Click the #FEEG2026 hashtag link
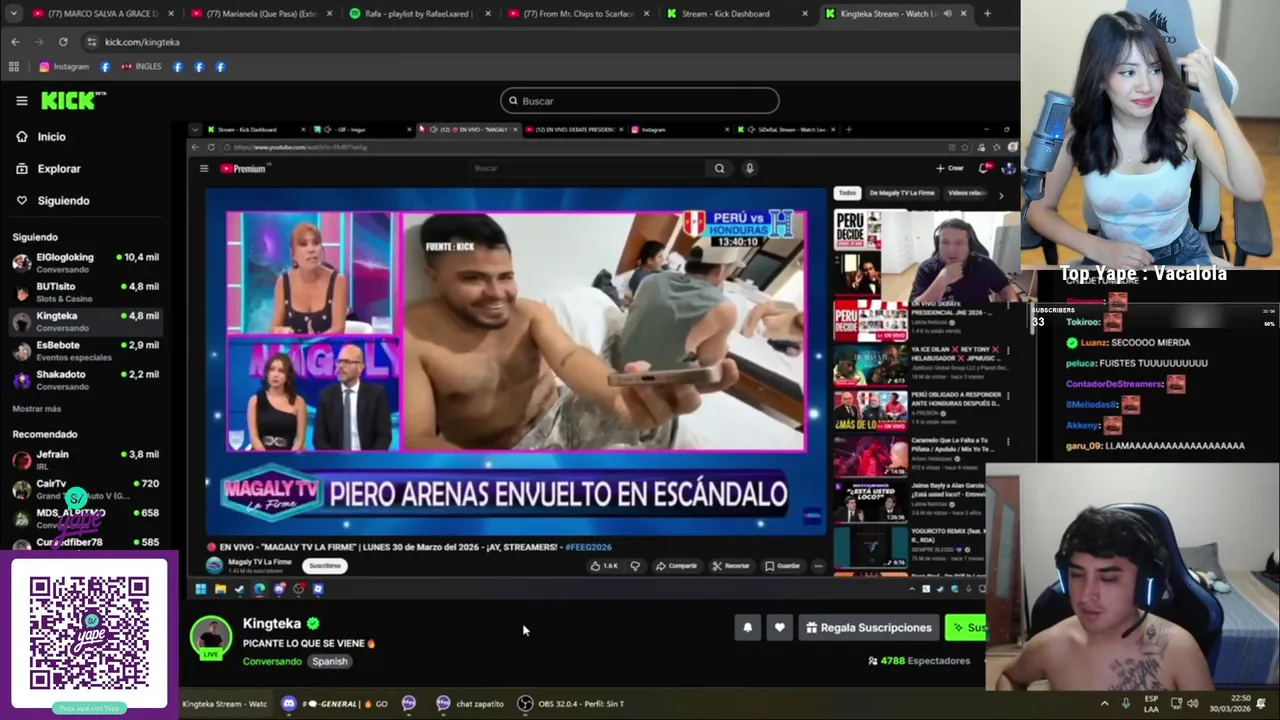The width and height of the screenshot is (1280, 720). click(588, 547)
